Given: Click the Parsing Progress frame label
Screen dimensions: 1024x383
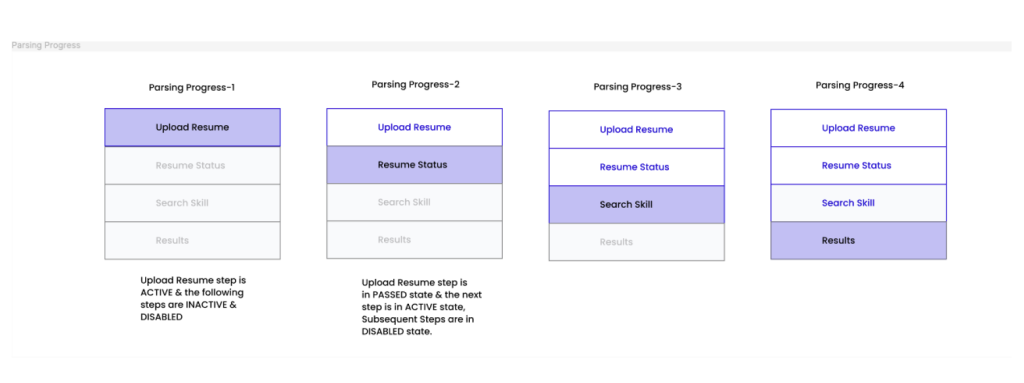Looking at the screenshot, I should (46, 46).
